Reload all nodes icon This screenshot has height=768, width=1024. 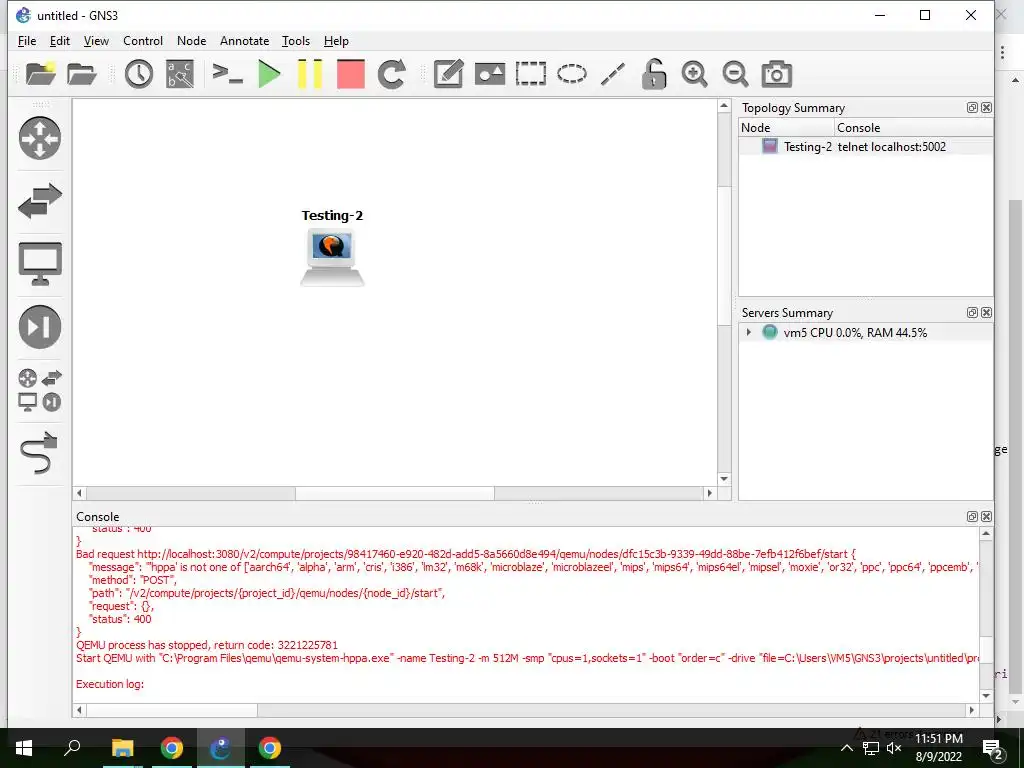coord(392,74)
